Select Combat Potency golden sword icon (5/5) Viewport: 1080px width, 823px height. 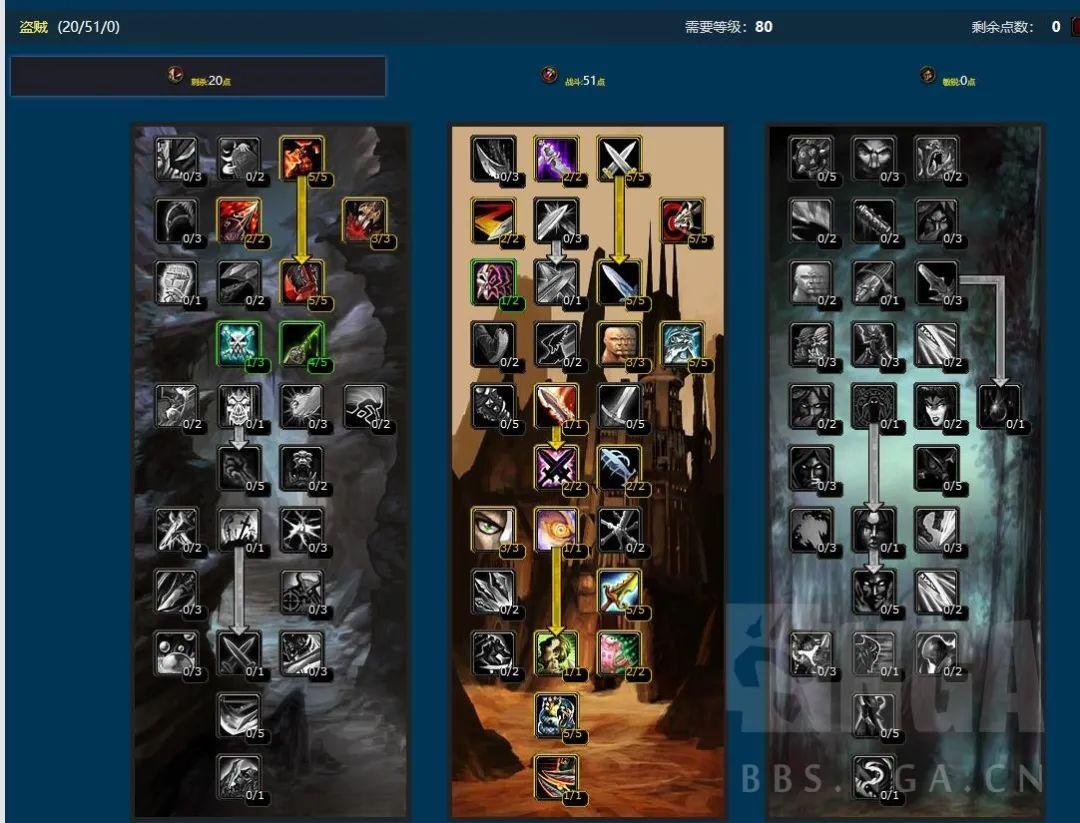click(619, 591)
